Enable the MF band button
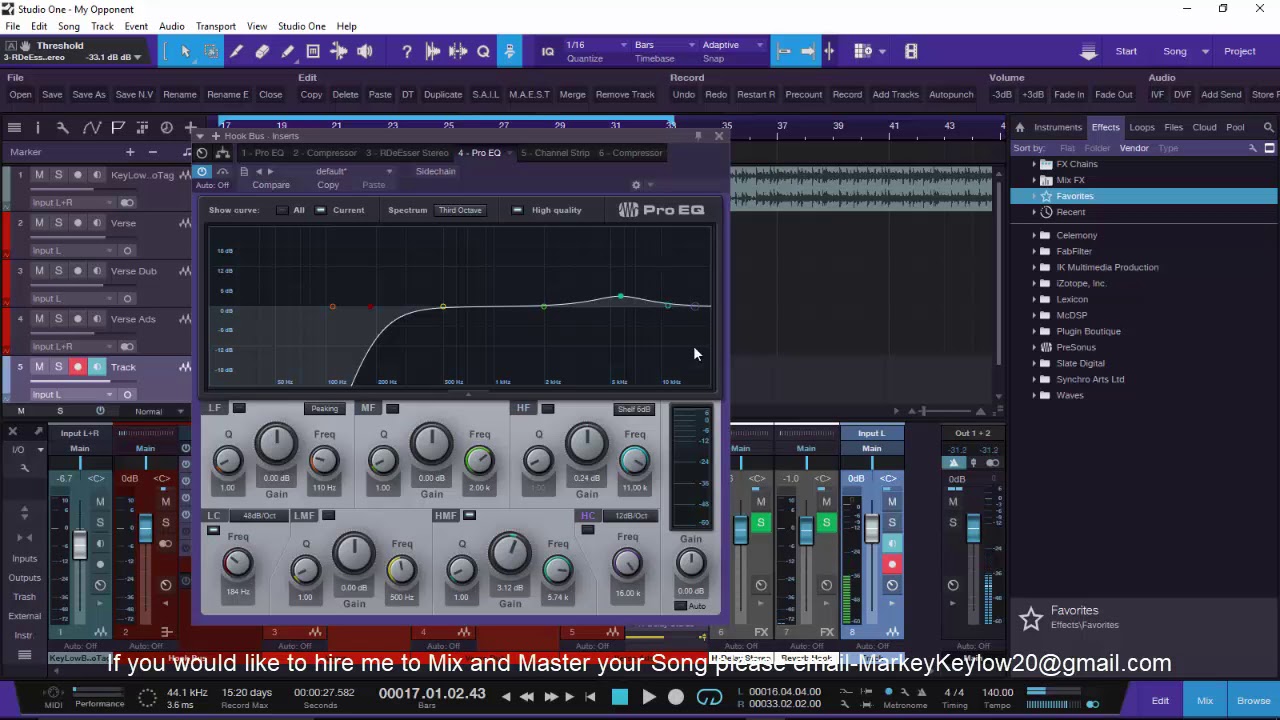The image size is (1280, 720). point(392,408)
